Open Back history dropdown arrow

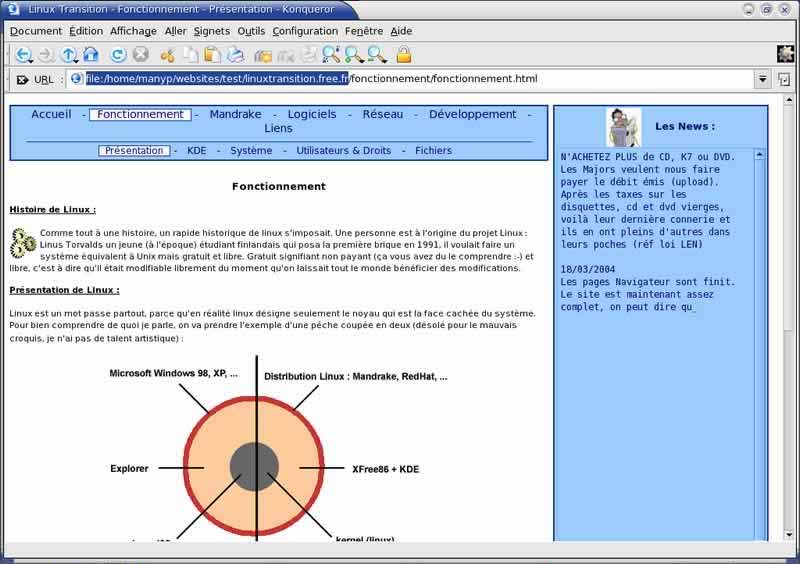(31, 61)
